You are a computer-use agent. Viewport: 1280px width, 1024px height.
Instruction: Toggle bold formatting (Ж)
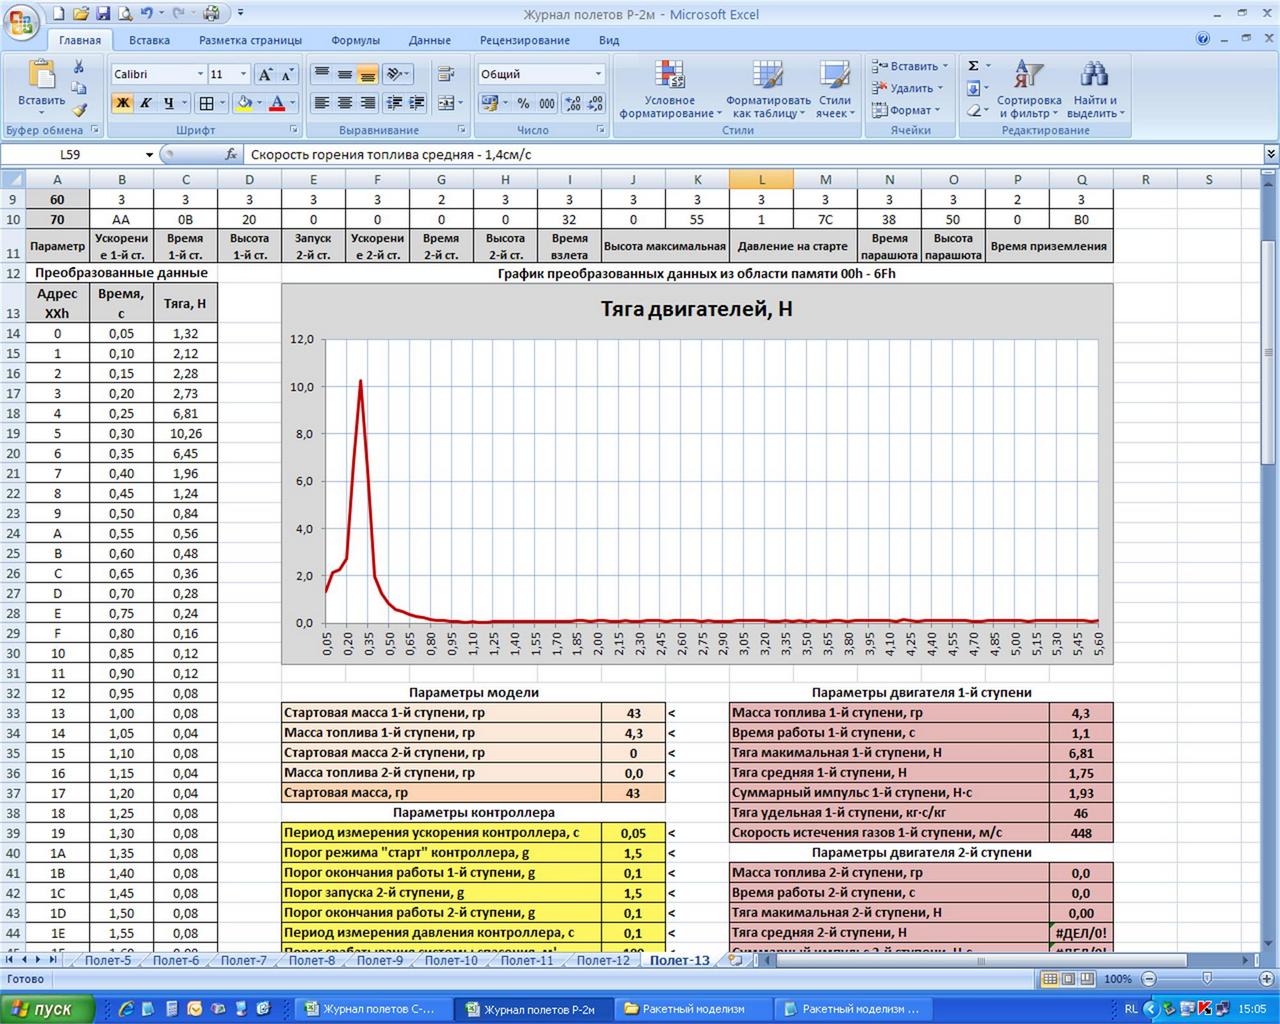pos(122,103)
